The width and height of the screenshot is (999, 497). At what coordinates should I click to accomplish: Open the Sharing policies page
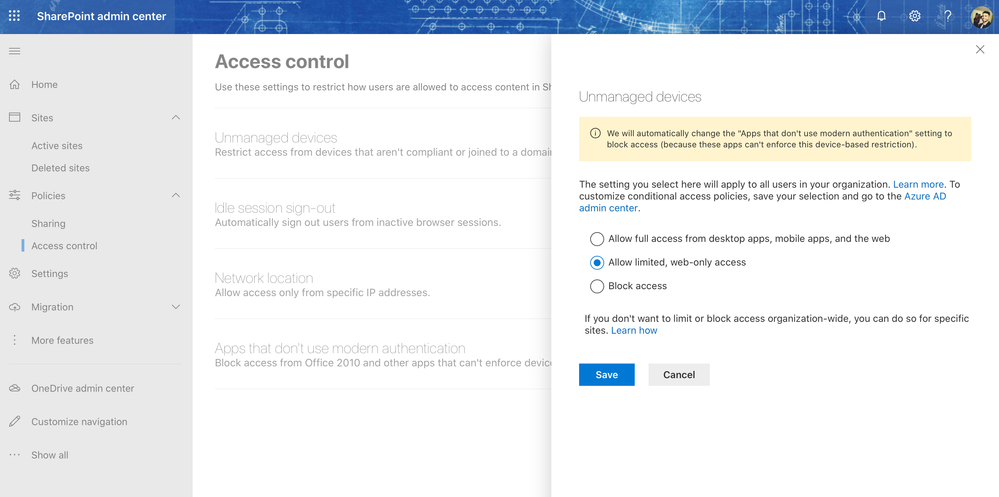(x=48, y=224)
